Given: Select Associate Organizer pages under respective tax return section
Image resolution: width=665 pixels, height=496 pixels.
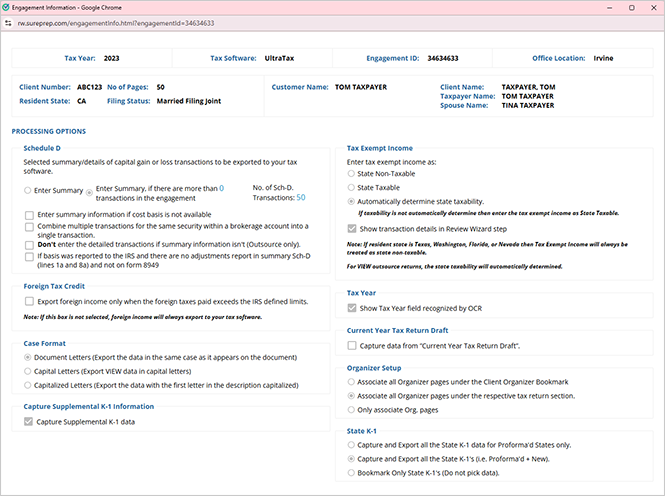Looking at the screenshot, I should pyautogui.click(x=351, y=396).
